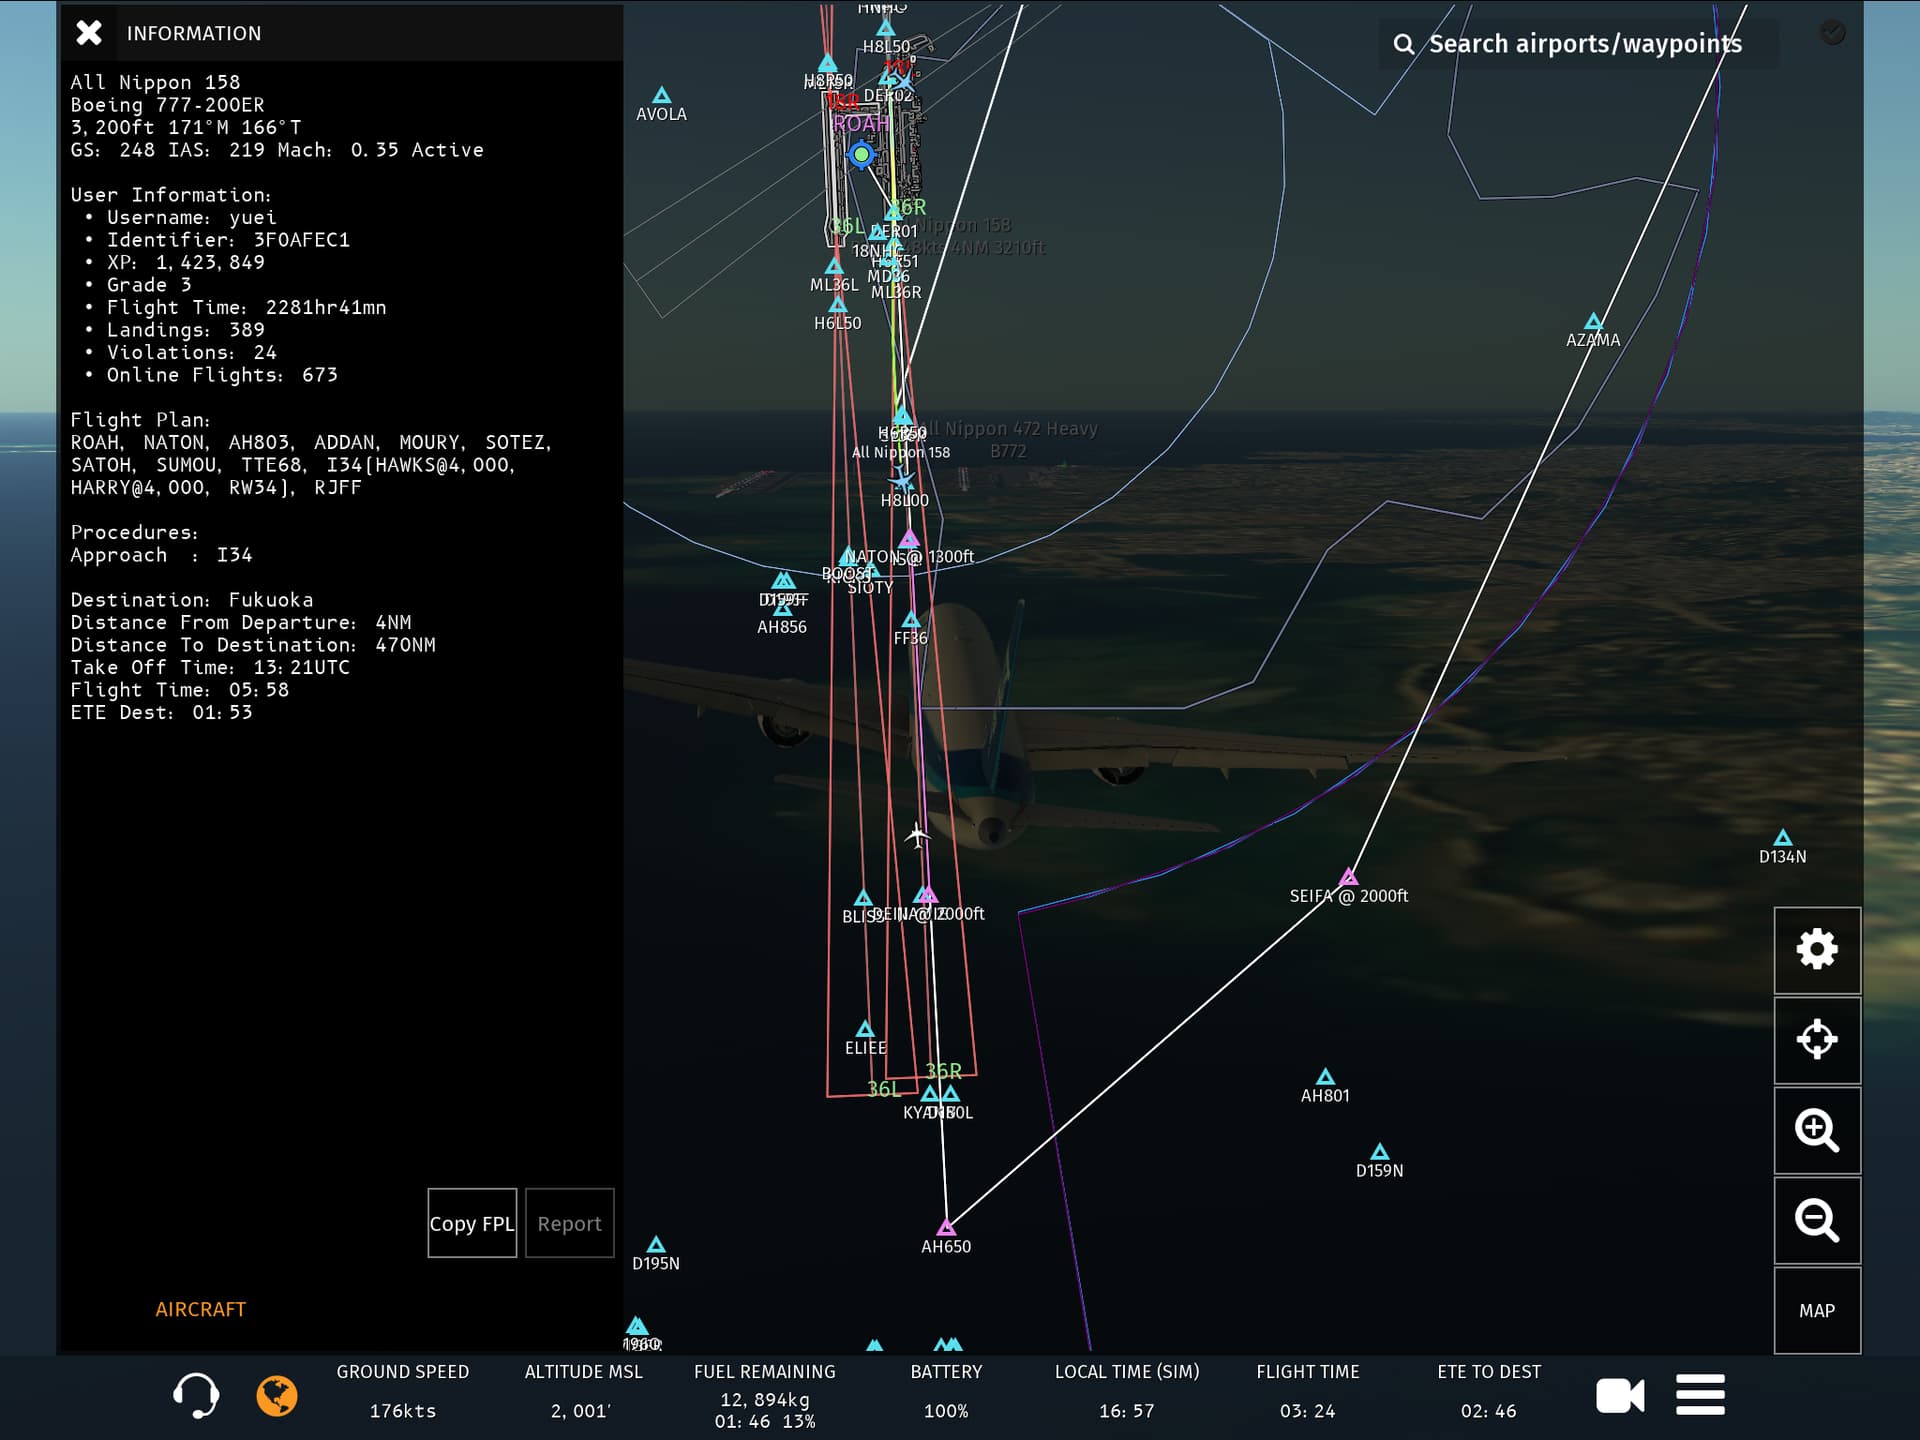Select the AH650 waypoint on route

946,1228
